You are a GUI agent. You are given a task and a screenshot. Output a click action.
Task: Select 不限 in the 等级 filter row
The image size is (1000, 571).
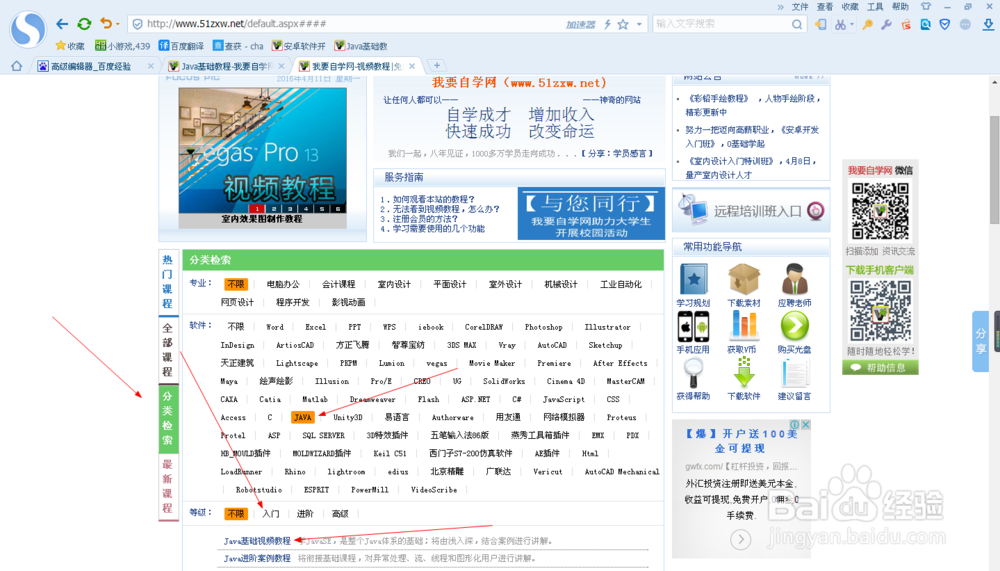[x=236, y=514]
